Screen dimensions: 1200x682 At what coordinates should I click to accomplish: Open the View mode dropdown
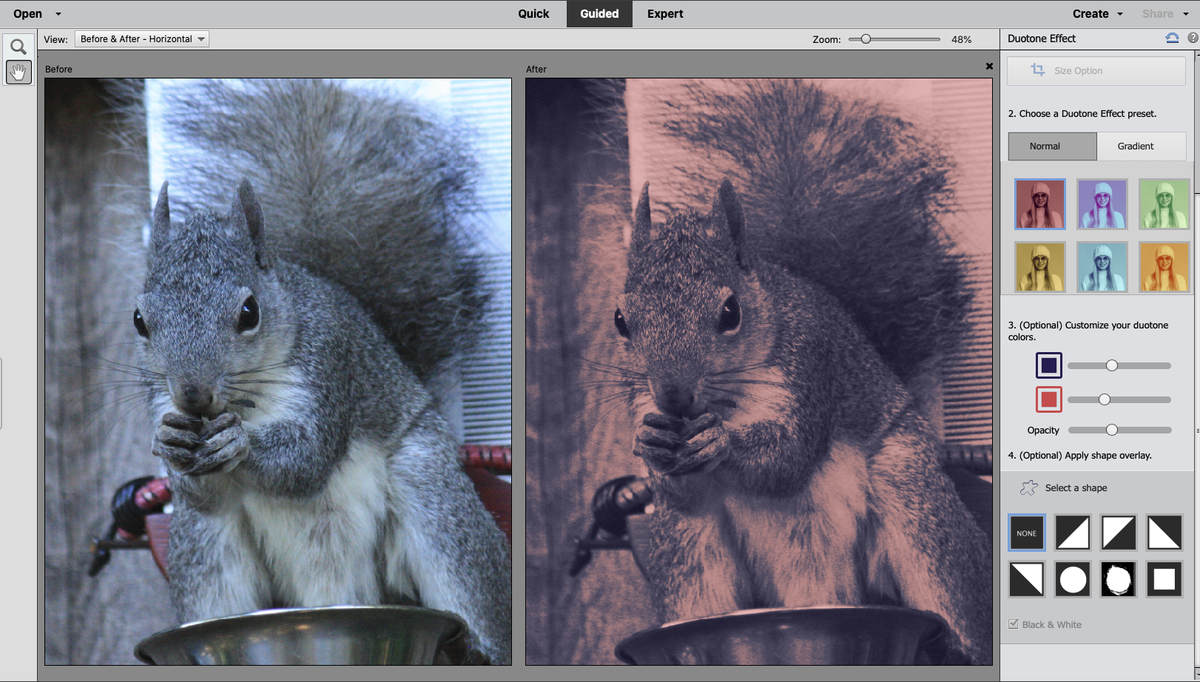141,39
